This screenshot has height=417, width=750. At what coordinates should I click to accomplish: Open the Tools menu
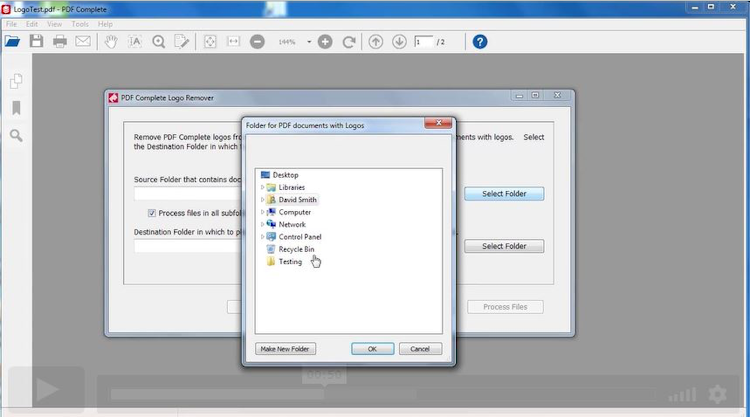[x=80, y=24]
